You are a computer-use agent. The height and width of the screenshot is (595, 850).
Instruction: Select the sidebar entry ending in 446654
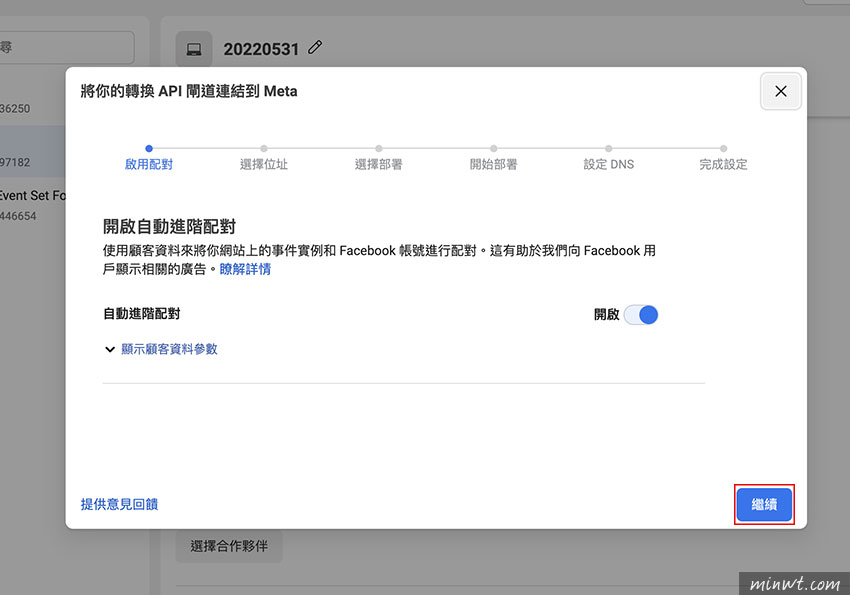tap(33, 205)
